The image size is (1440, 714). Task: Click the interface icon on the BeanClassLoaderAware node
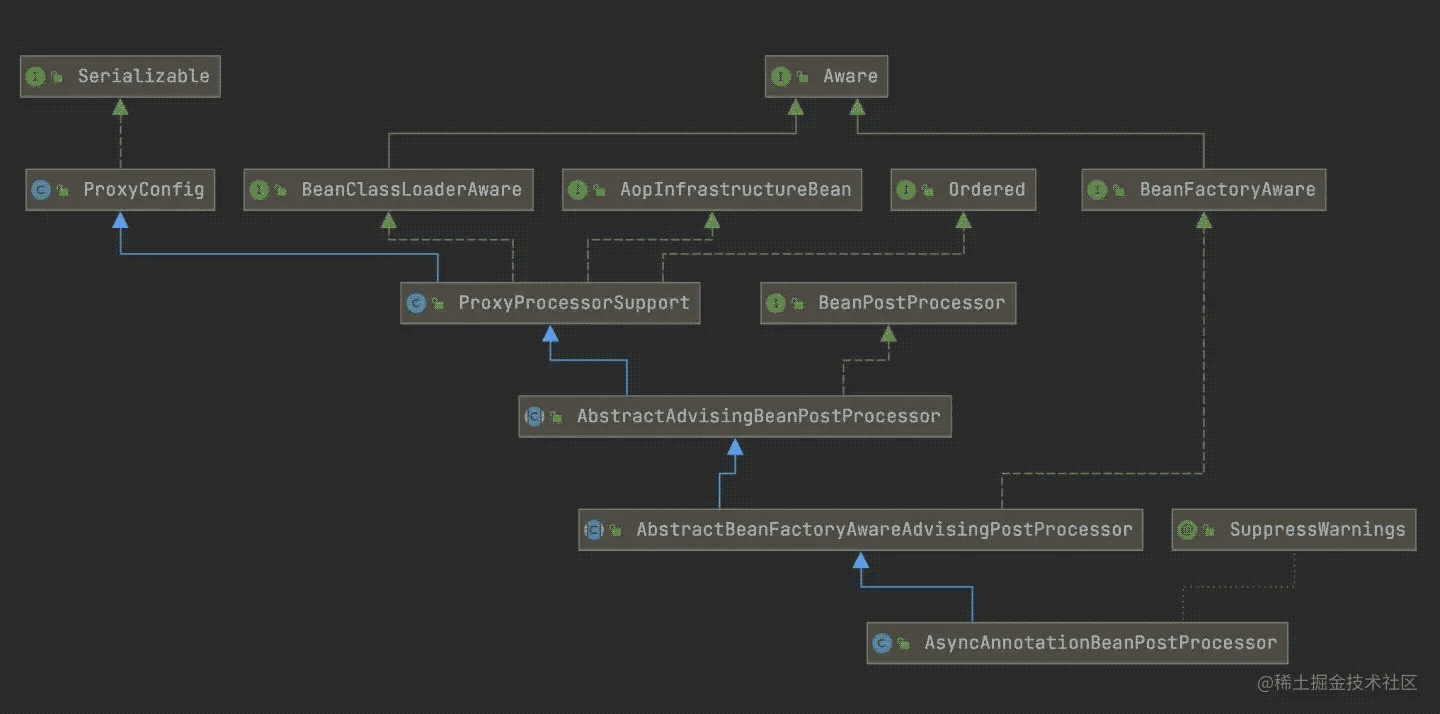pos(260,189)
